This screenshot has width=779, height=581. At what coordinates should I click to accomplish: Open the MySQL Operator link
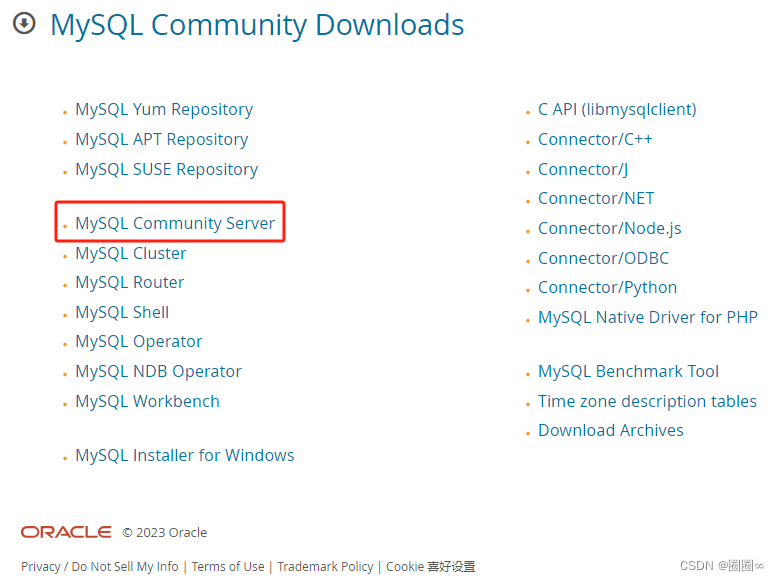click(139, 342)
